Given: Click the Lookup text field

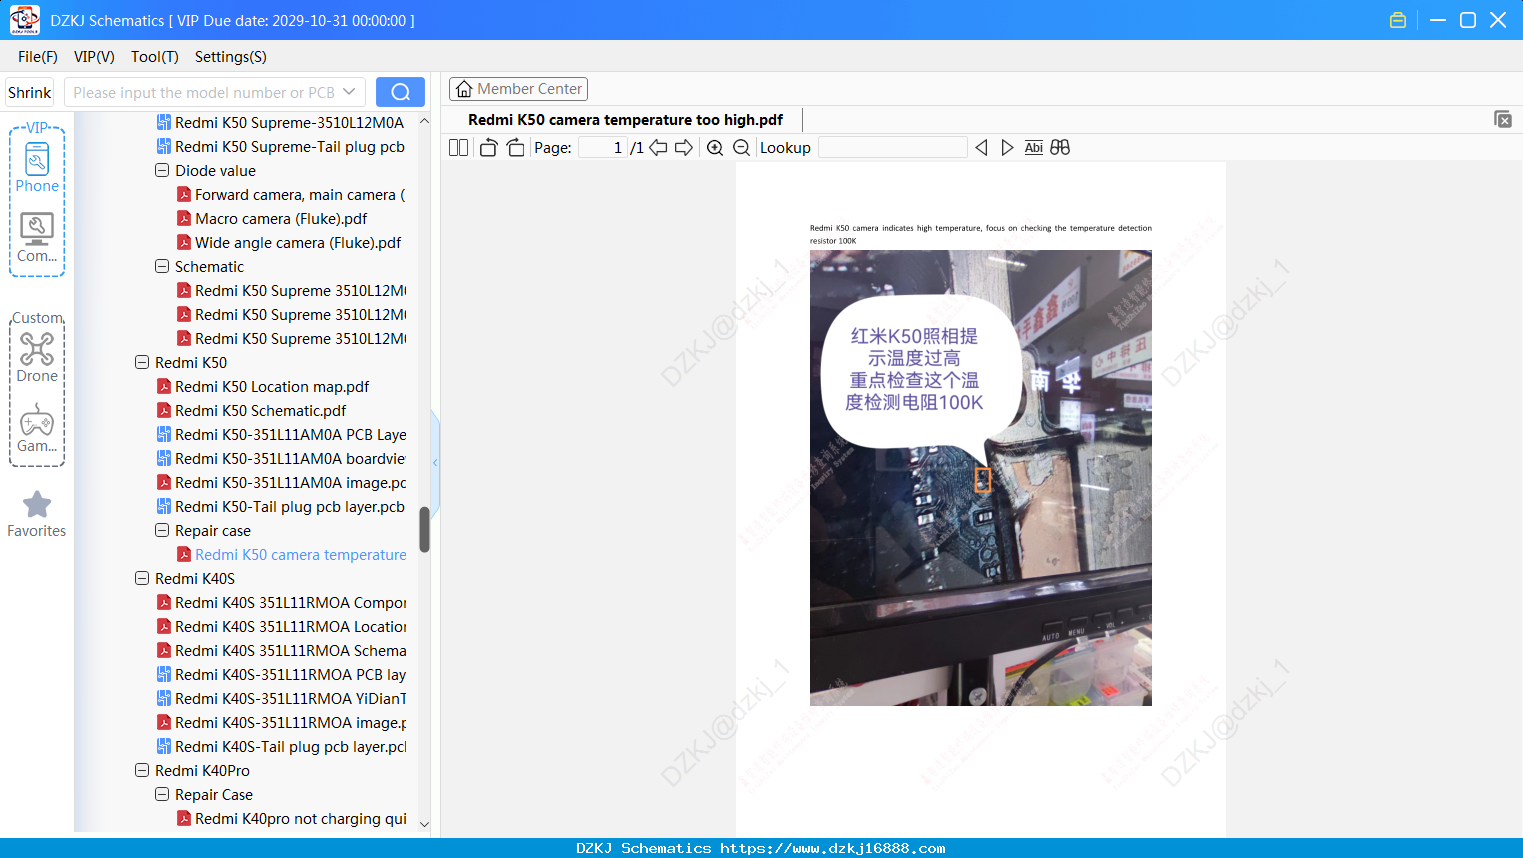Looking at the screenshot, I should pyautogui.click(x=893, y=148).
